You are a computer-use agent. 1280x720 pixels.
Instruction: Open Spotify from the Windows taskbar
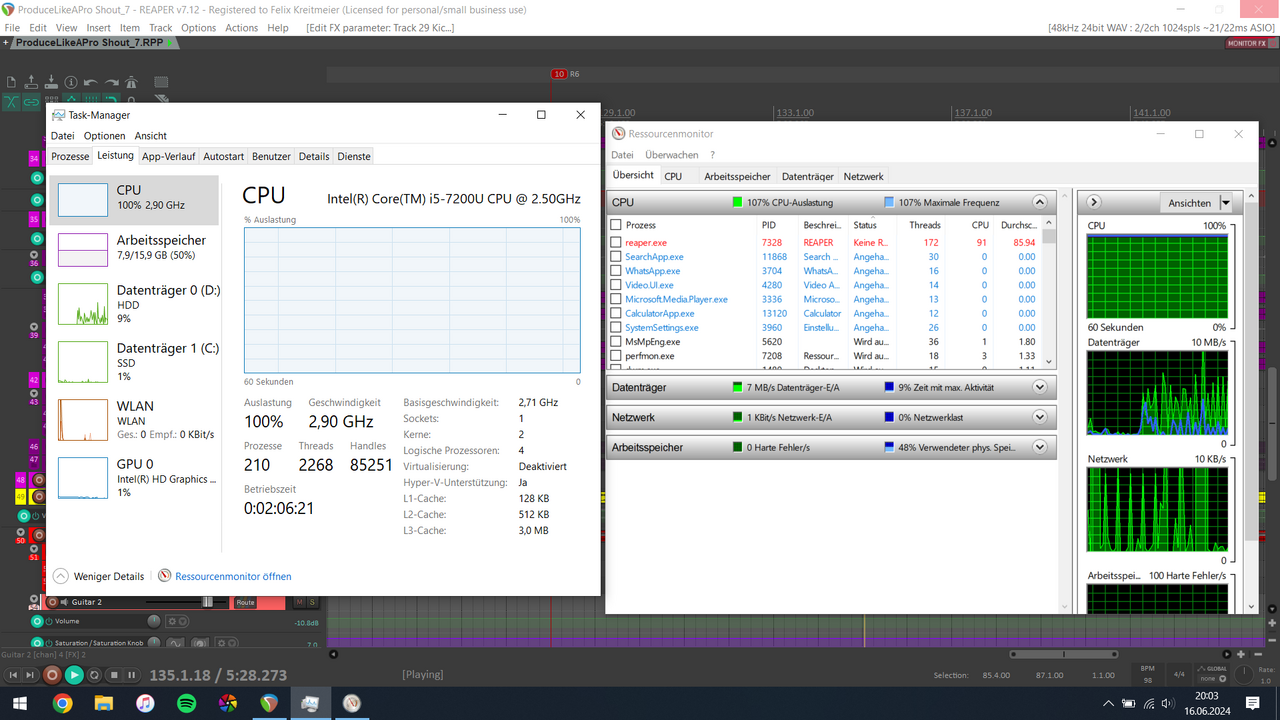186,704
